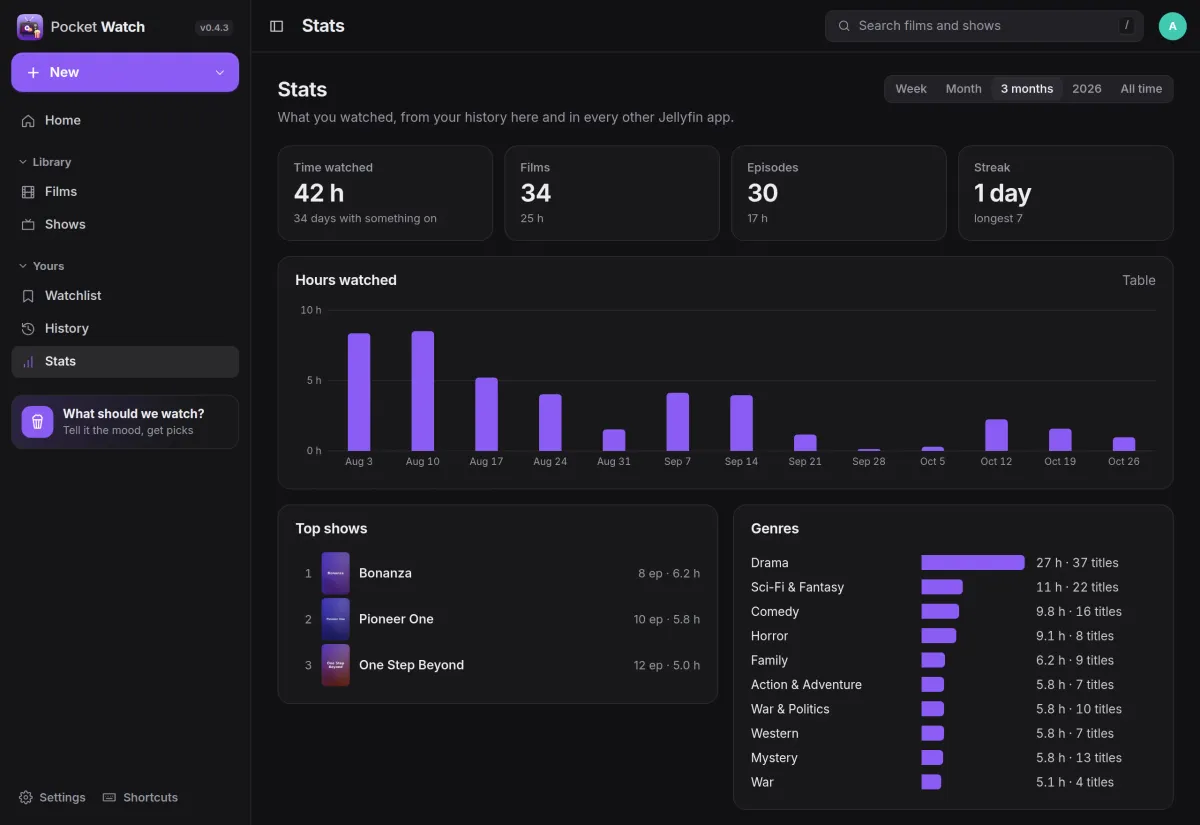Select the Month time range
This screenshot has height=825, width=1200.
pos(964,89)
